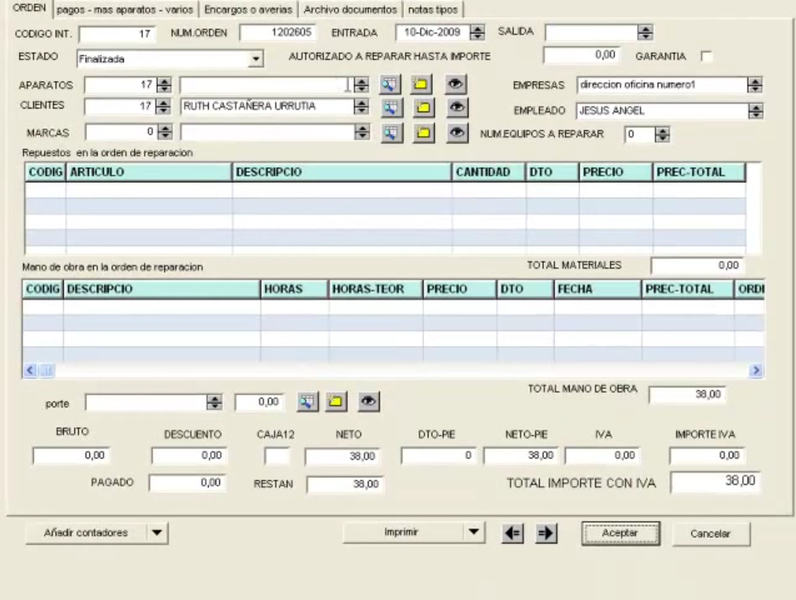View MARCAS record with the eye icon
This screenshot has height=600, width=796.
457,134
